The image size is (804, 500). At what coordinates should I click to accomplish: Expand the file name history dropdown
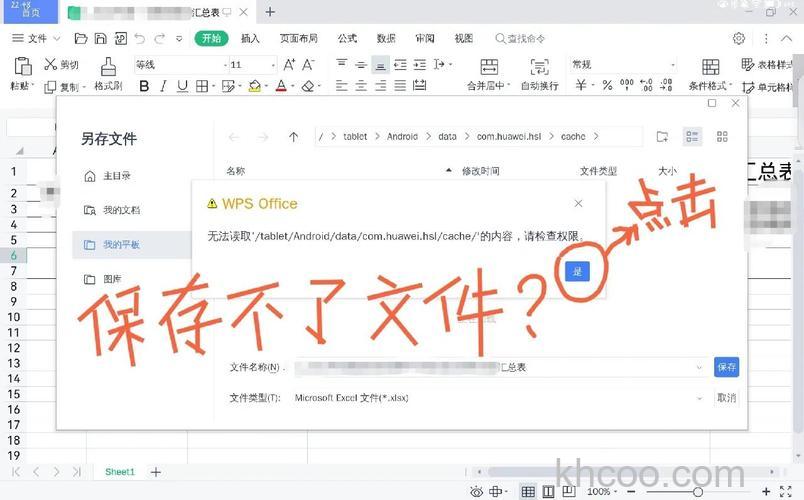(699, 367)
